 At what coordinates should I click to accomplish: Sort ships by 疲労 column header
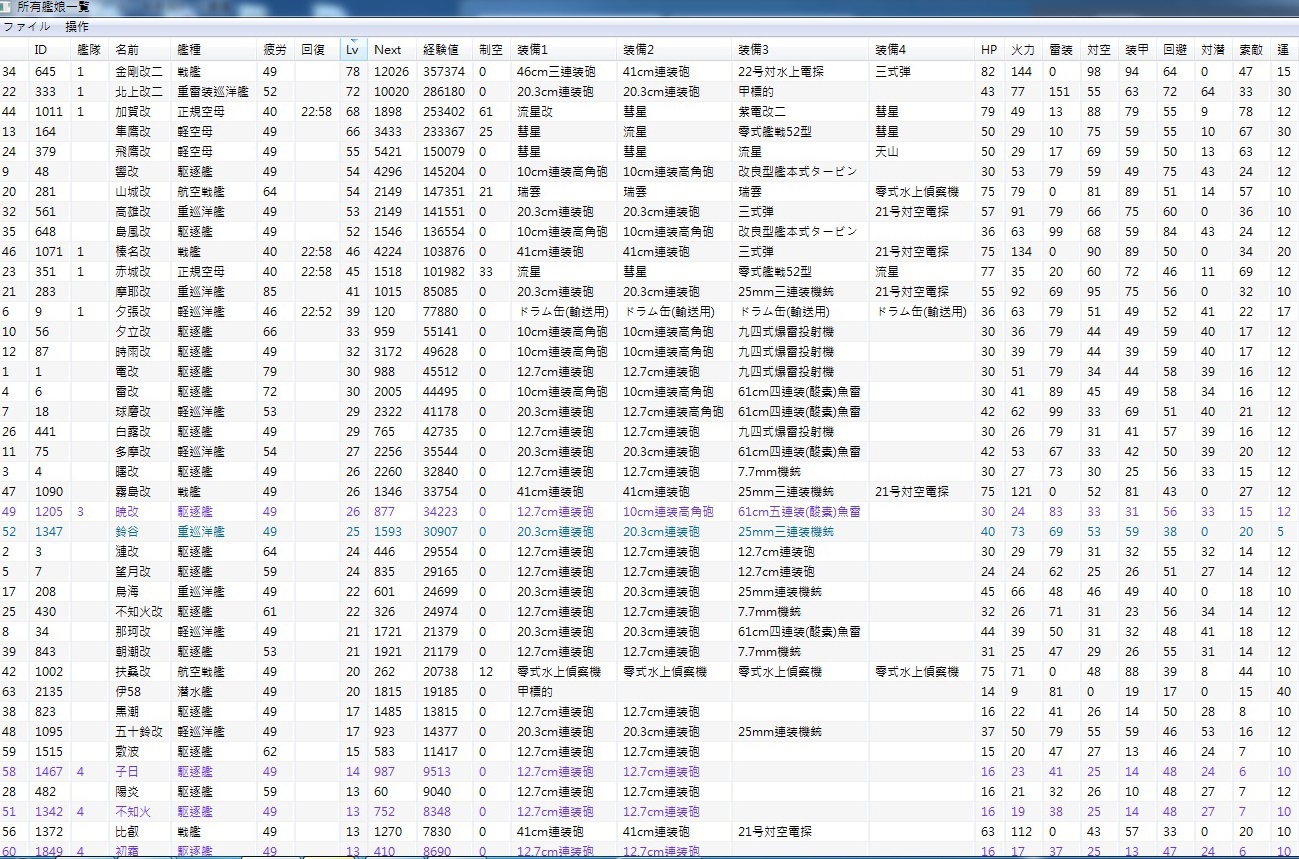274,50
